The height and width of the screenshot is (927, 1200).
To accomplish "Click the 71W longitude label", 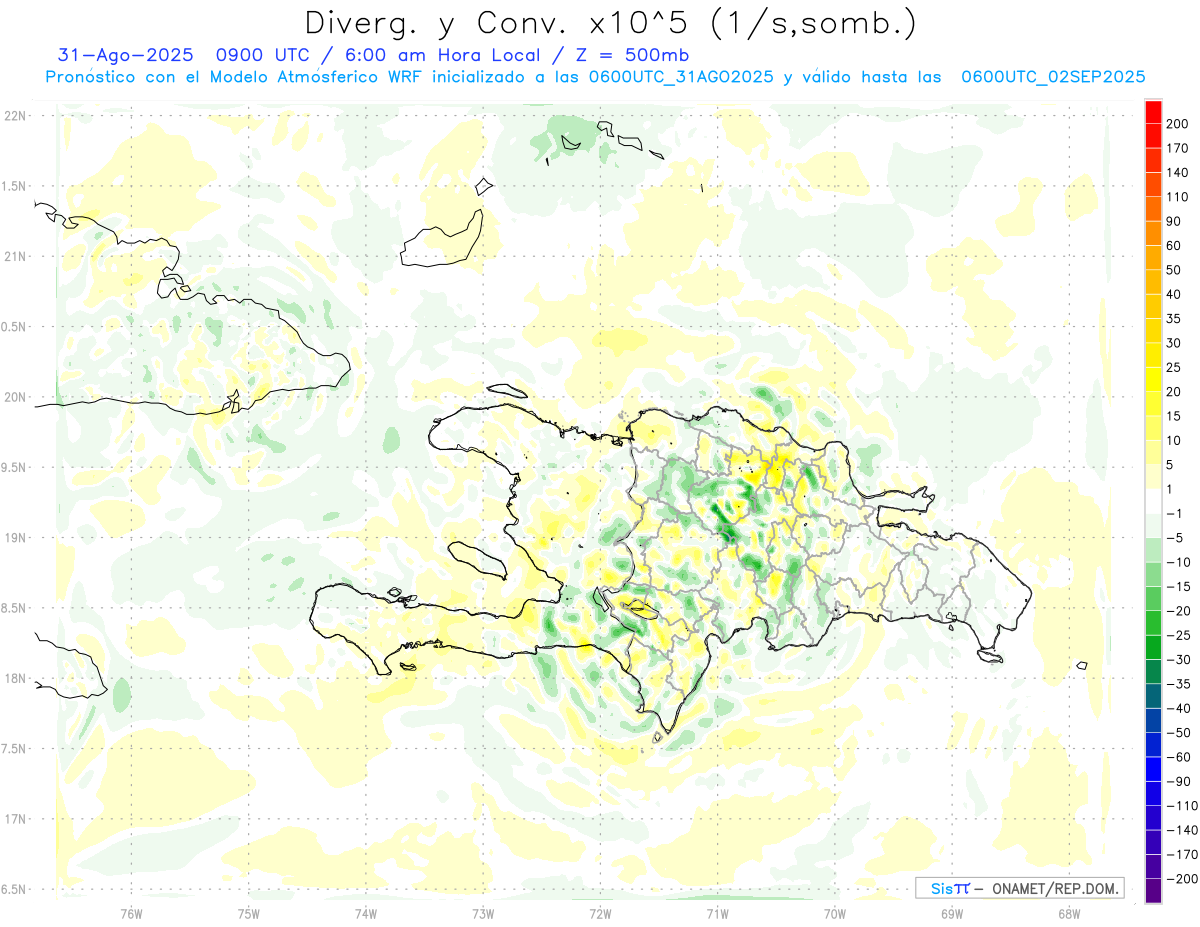I will tap(717, 914).
